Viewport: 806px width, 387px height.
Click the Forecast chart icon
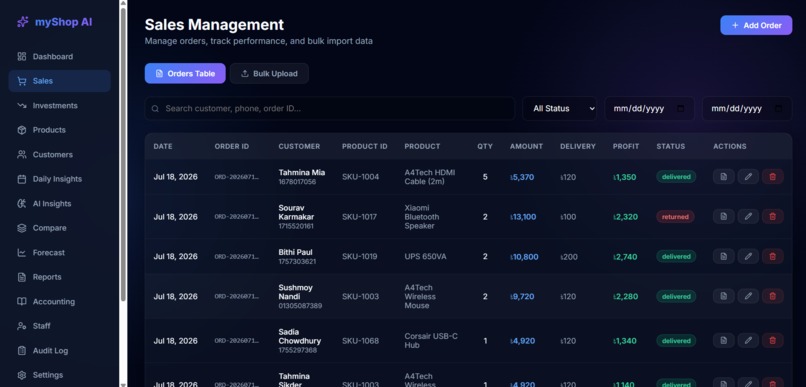pos(22,252)
